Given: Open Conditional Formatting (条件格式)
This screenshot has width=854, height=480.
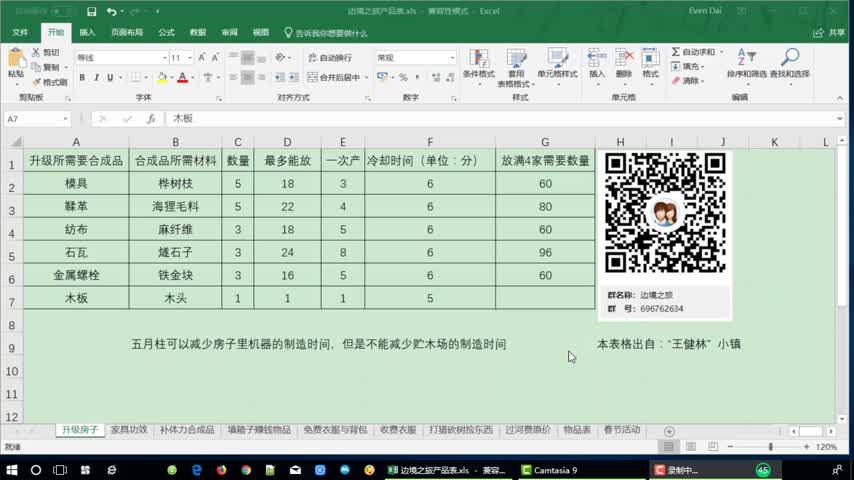Looking at the screenshot, I should point(479,68).
